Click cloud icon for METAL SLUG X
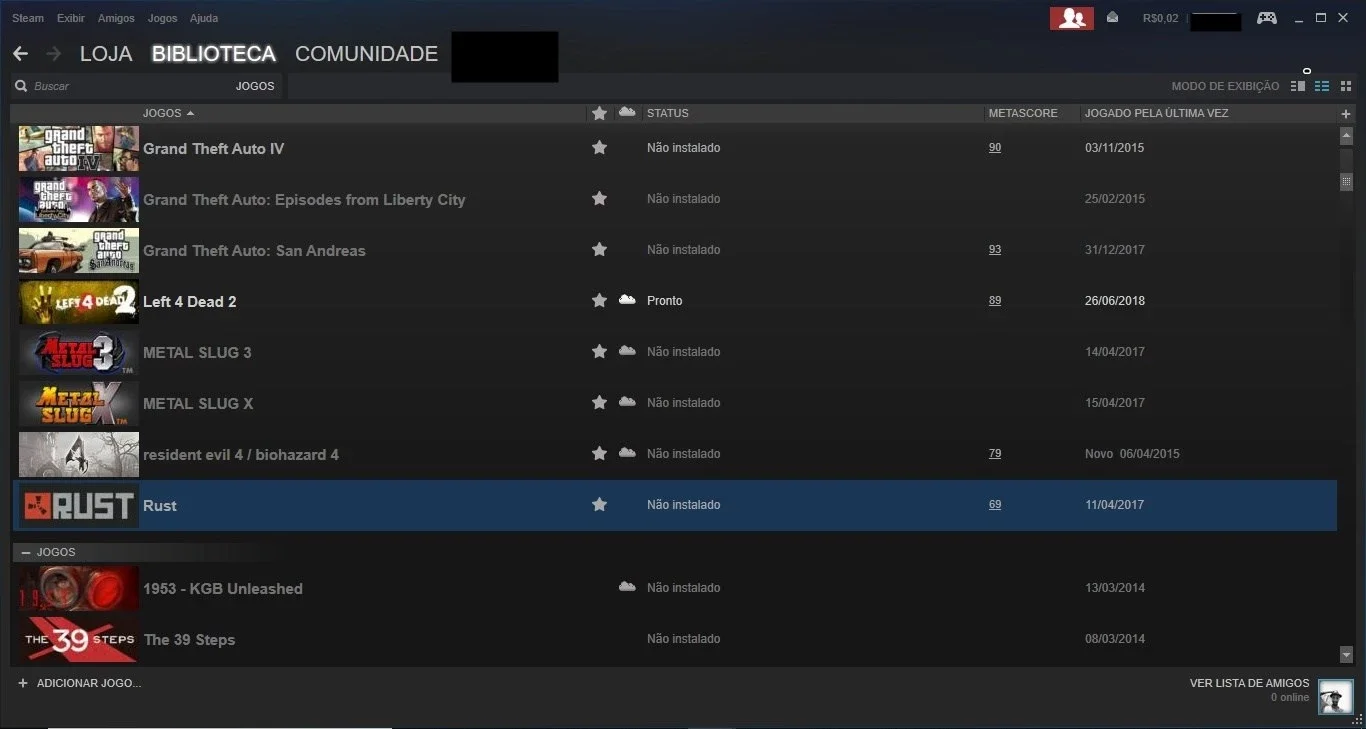The image size is (1366, 729). 627,402
